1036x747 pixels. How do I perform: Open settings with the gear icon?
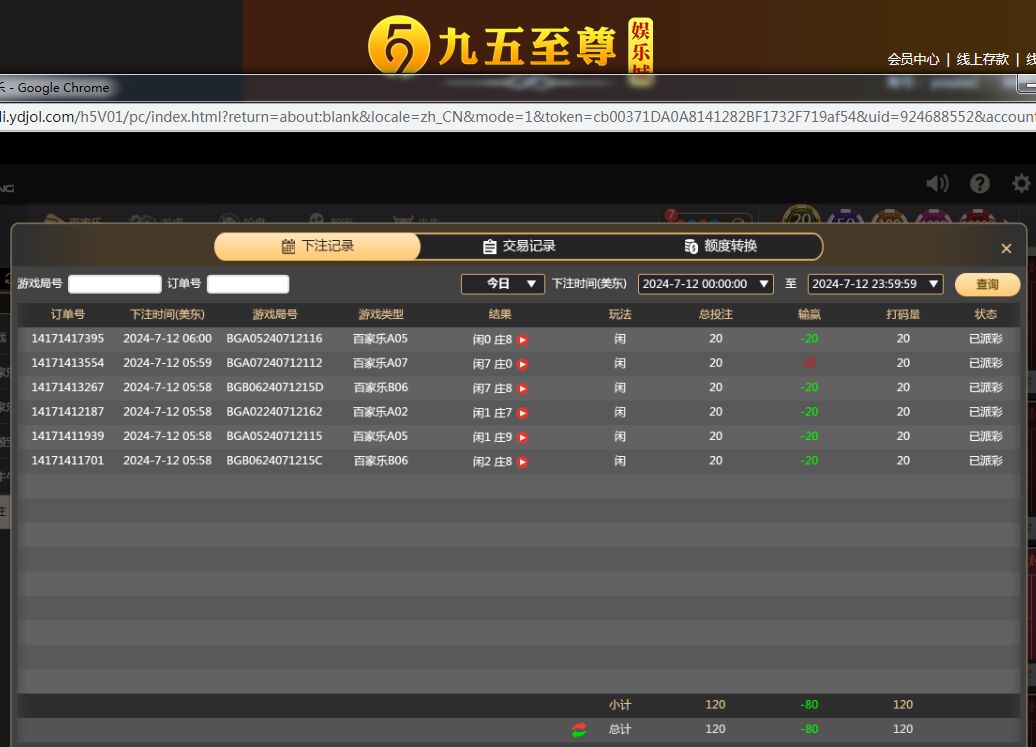tap(1021, 183)
